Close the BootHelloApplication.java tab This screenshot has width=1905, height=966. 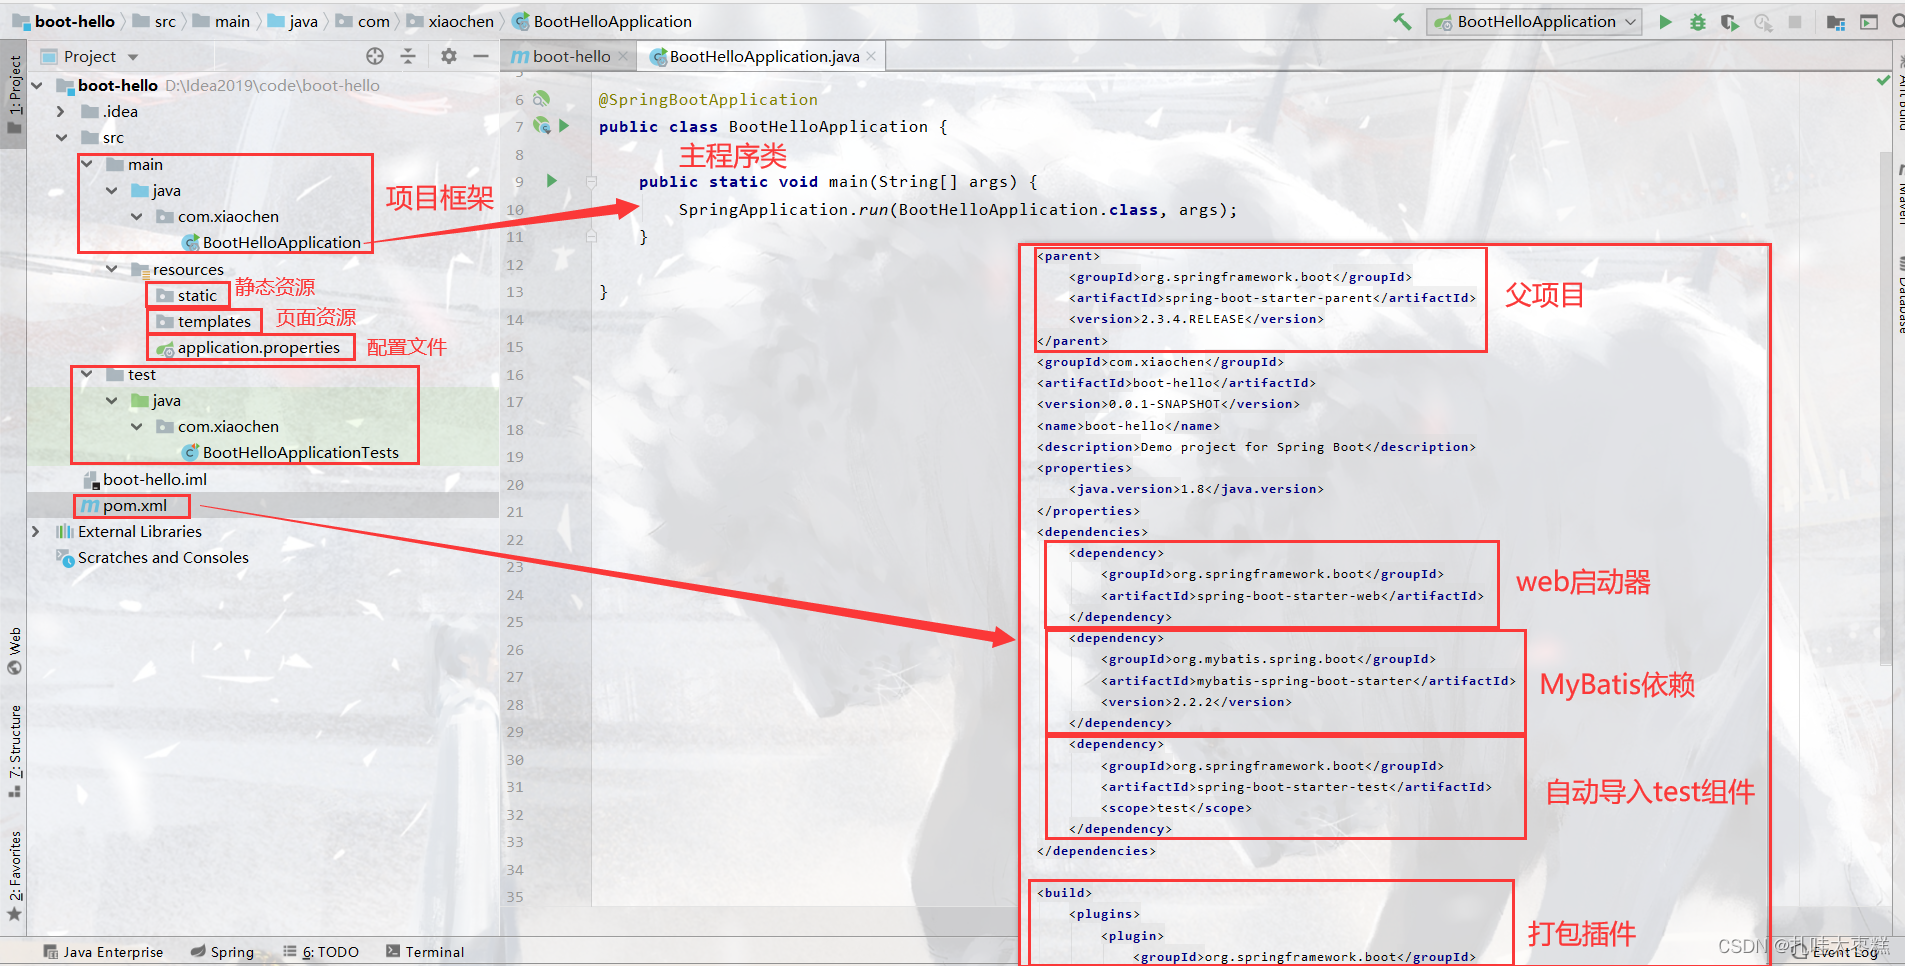click(872, 56)
